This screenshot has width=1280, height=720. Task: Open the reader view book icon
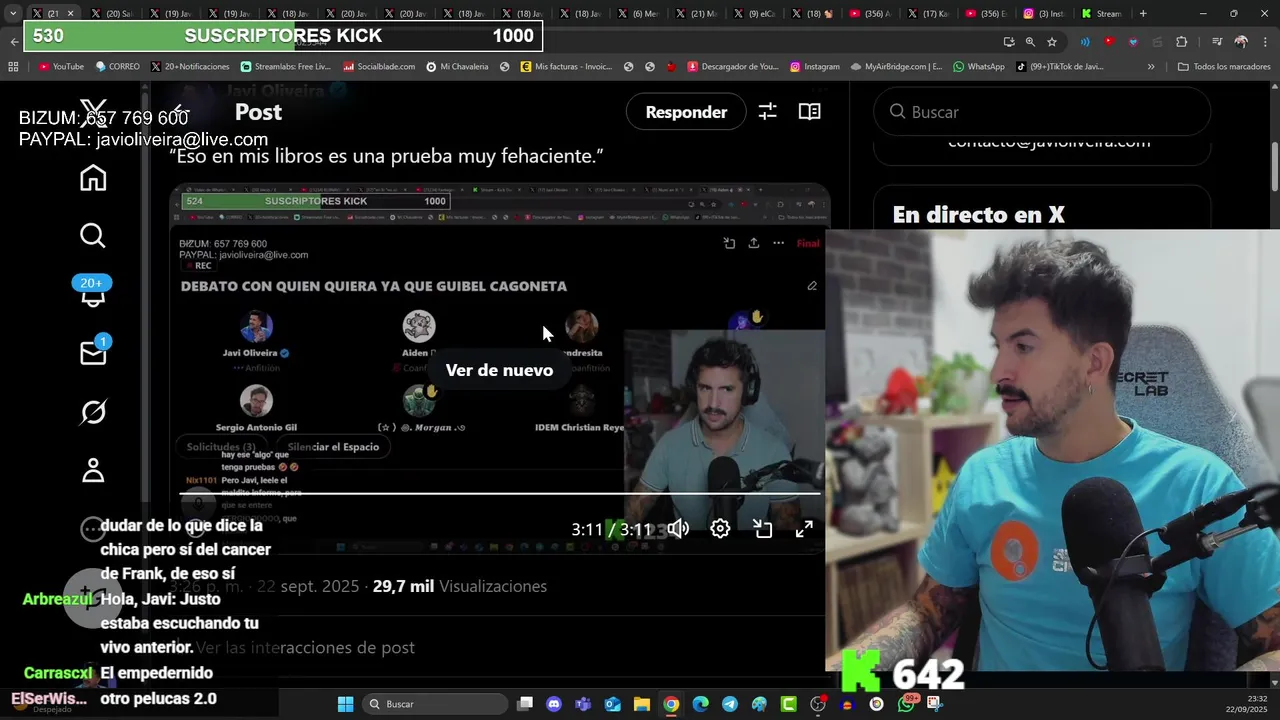(810, 112)
